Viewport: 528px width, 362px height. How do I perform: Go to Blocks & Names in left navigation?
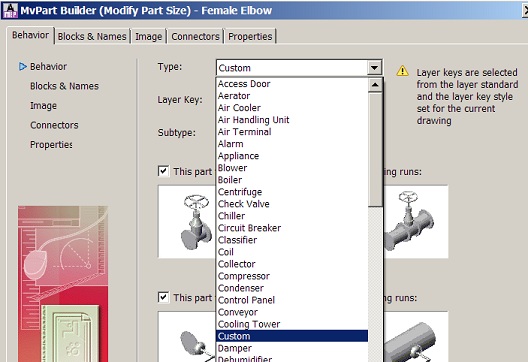[64, 86]
